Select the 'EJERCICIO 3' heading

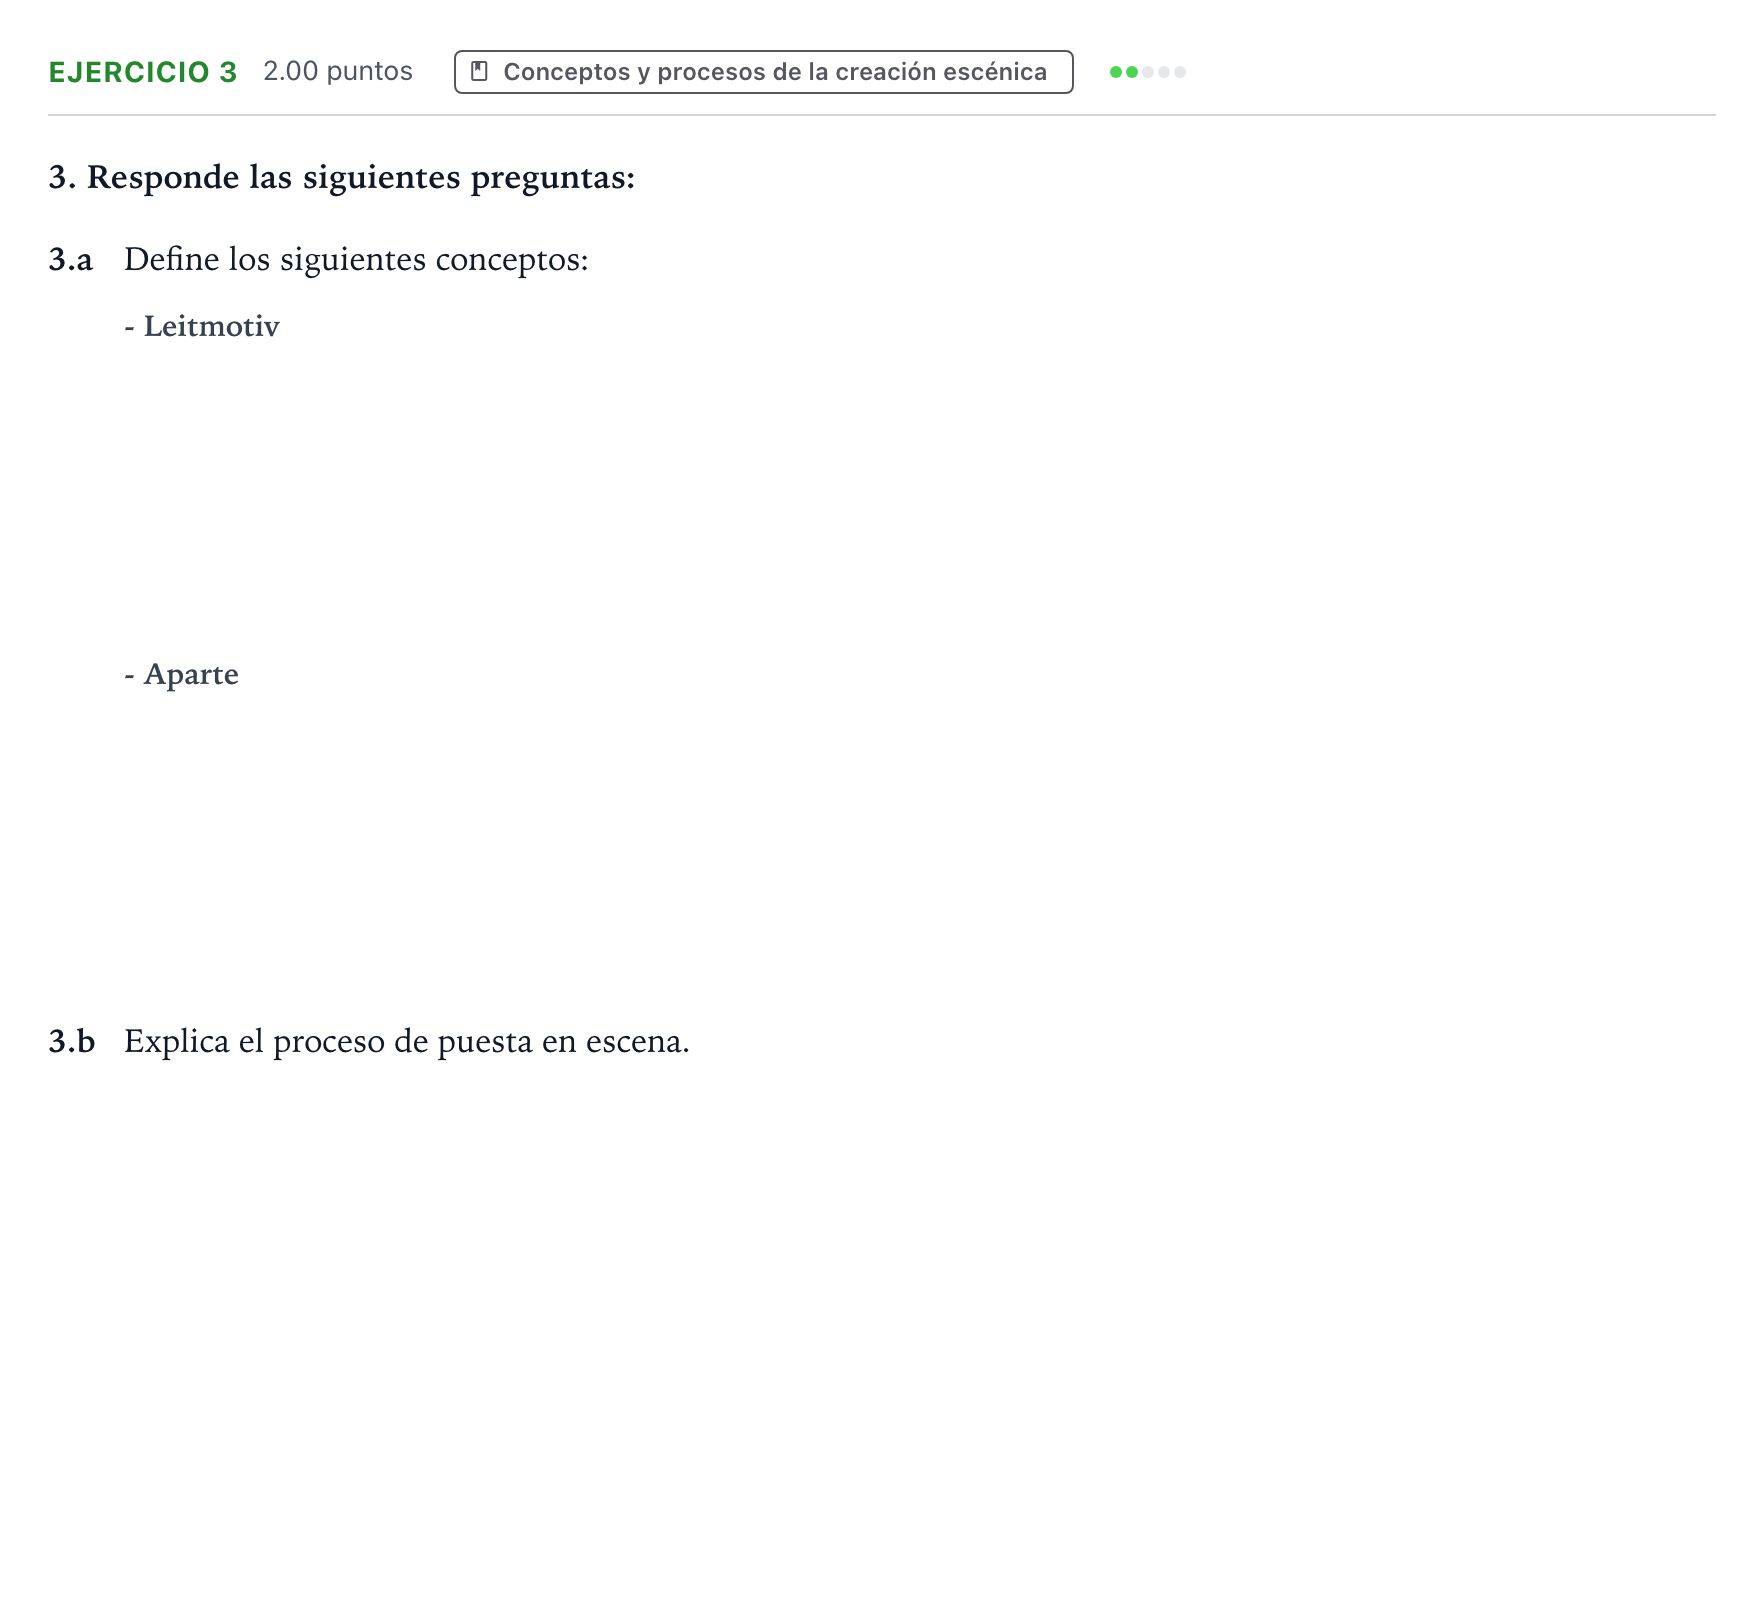[143, 72]
